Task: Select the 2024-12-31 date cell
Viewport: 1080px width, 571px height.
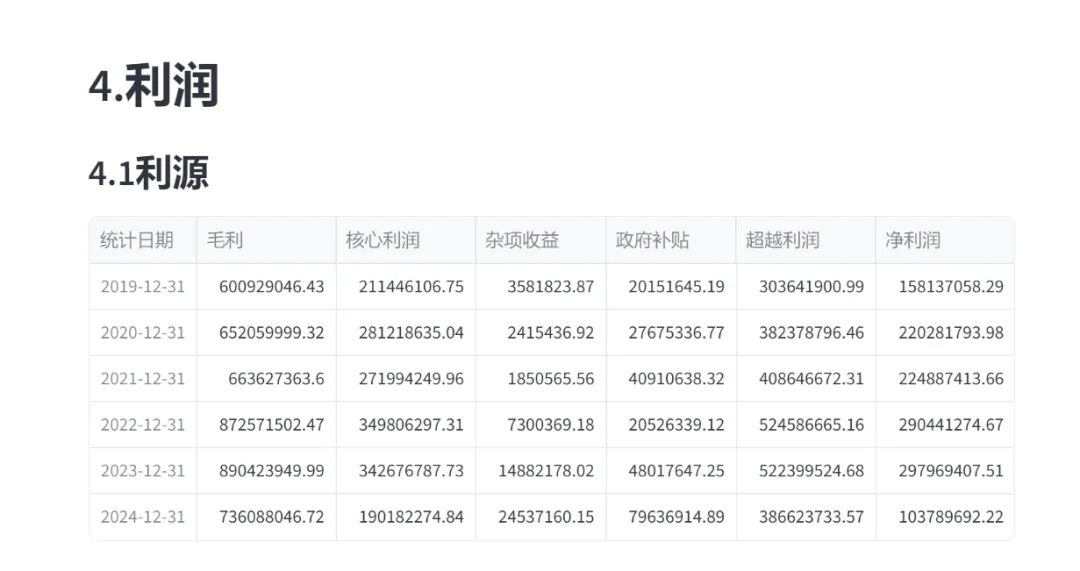Action: click(x=143, y=517)
